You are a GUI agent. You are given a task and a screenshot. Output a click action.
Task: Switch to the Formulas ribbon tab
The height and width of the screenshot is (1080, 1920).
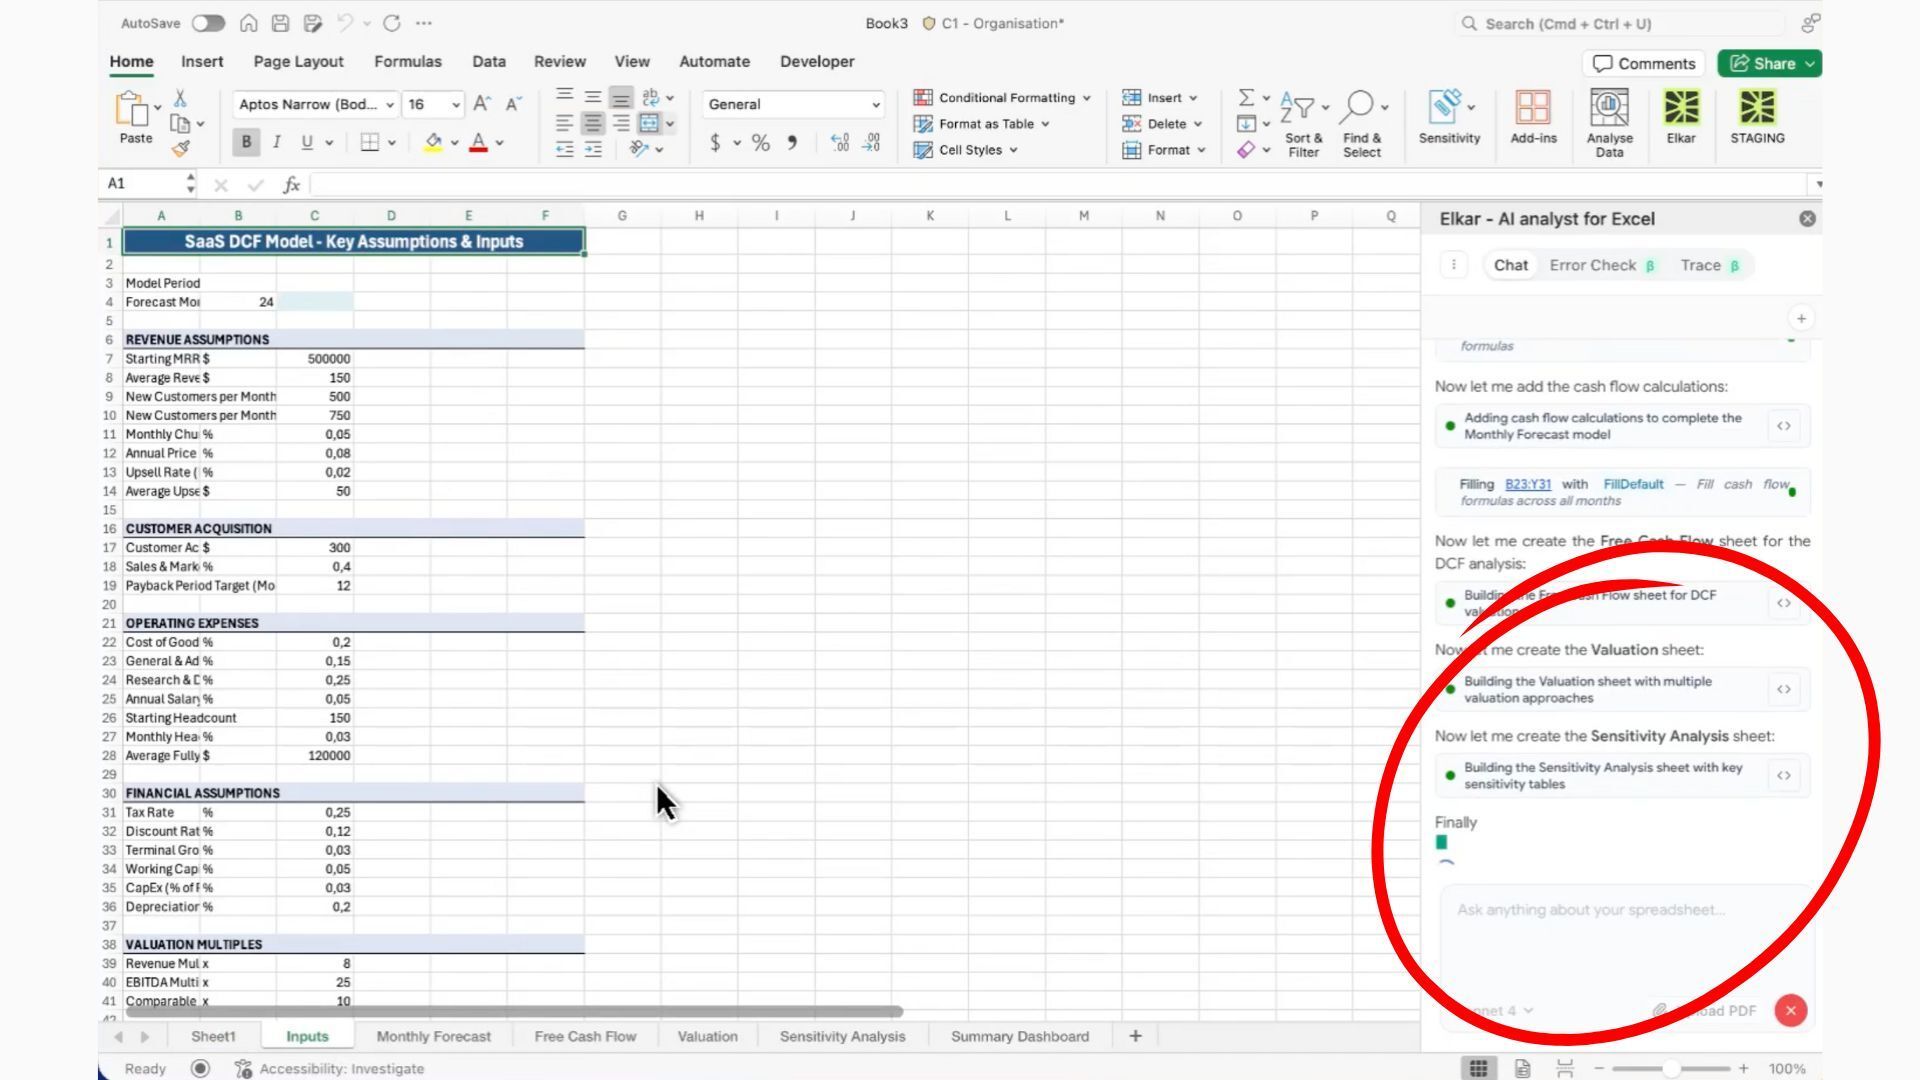407,61
